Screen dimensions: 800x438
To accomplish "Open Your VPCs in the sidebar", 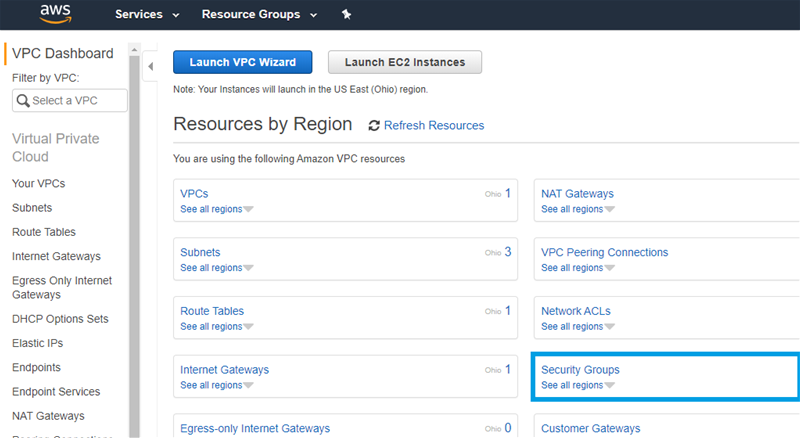I will 38,184.
